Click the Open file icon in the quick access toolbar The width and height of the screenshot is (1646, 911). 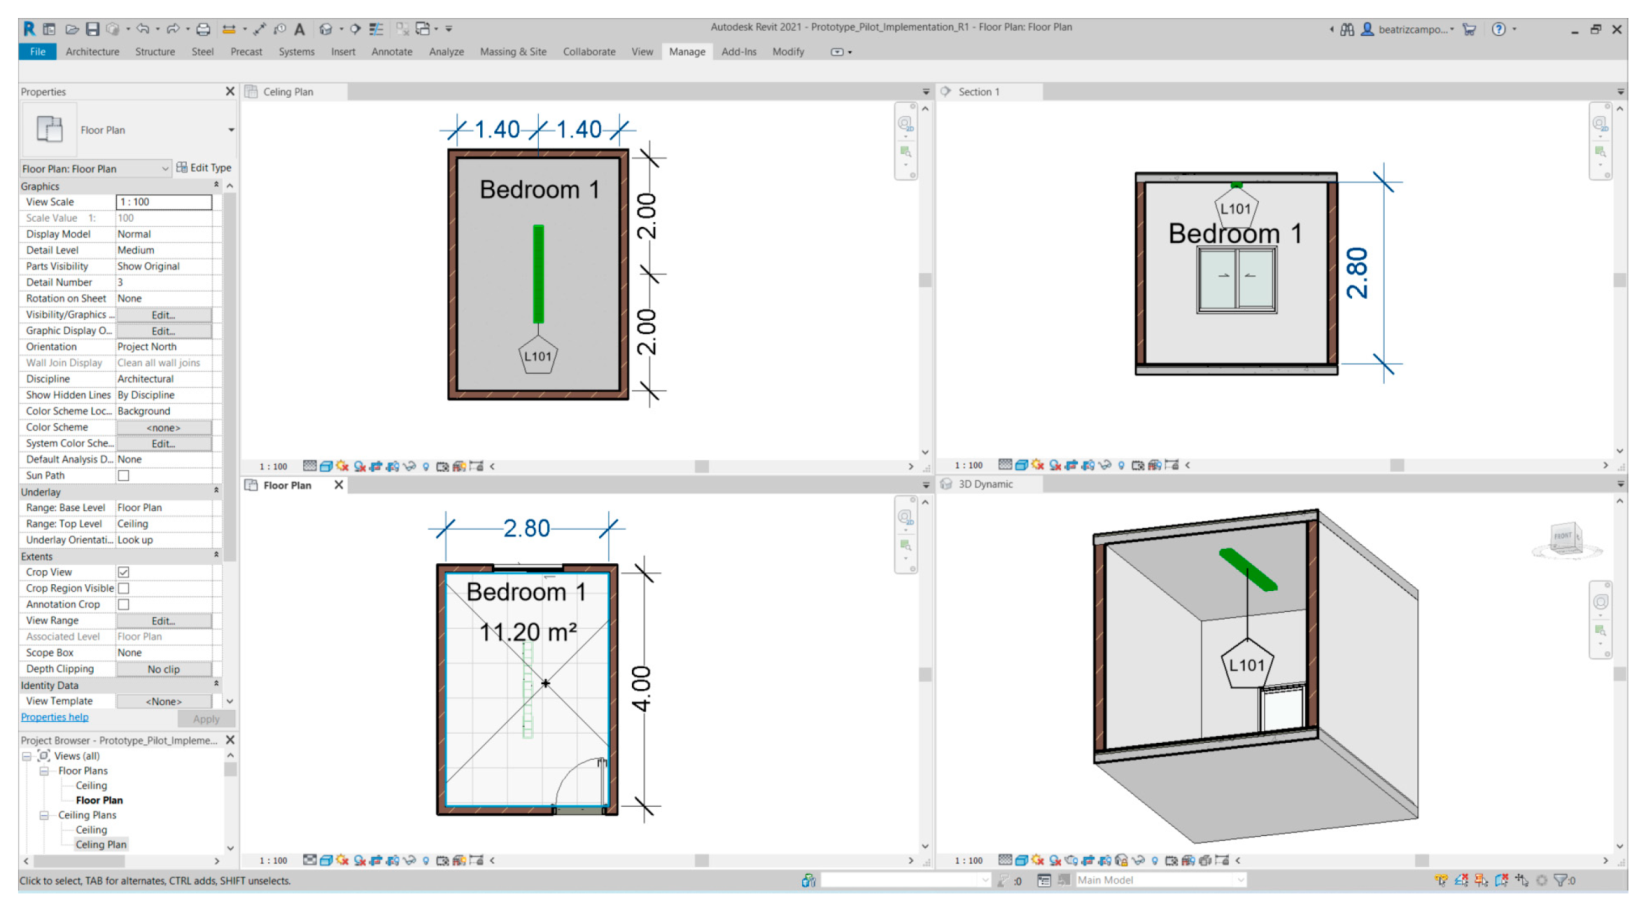click(72, 29)
